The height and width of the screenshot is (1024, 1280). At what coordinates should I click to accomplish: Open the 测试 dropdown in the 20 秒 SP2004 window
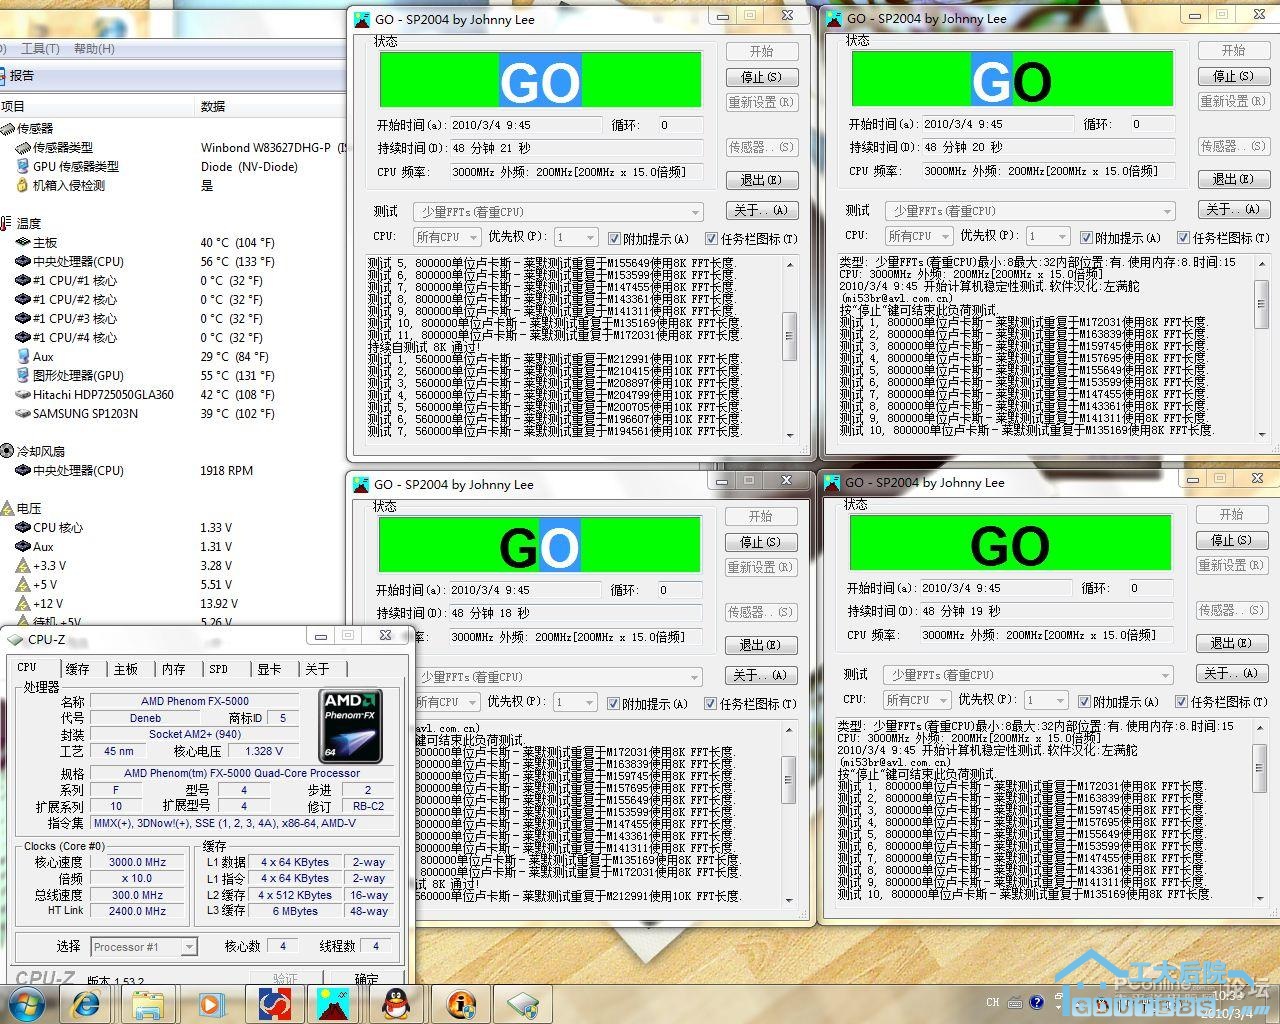[x=1030, y=211]
